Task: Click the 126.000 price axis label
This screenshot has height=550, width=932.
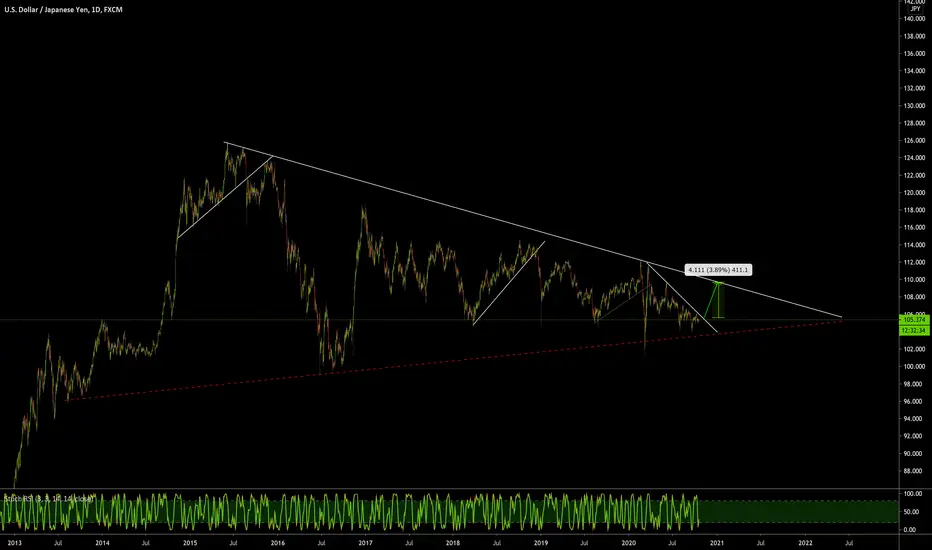Action: (x=914, y=141)
